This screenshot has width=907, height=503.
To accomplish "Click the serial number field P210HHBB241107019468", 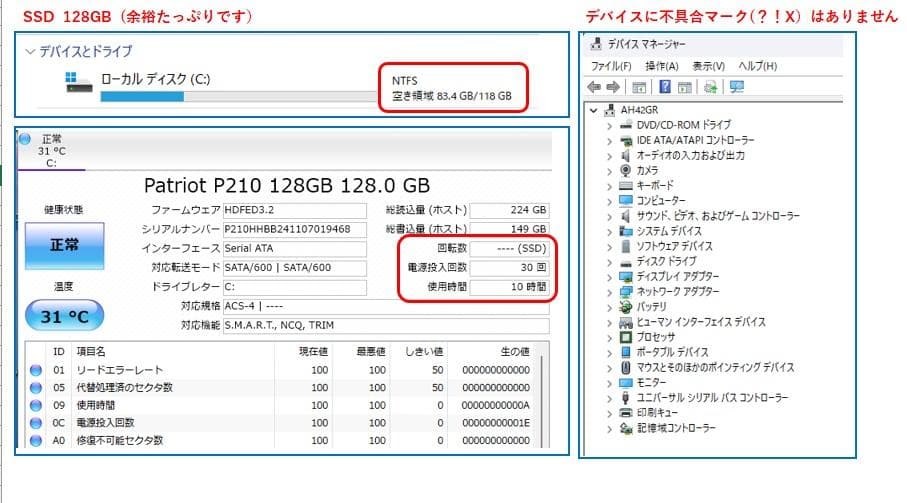I will (x=295, y=229).
